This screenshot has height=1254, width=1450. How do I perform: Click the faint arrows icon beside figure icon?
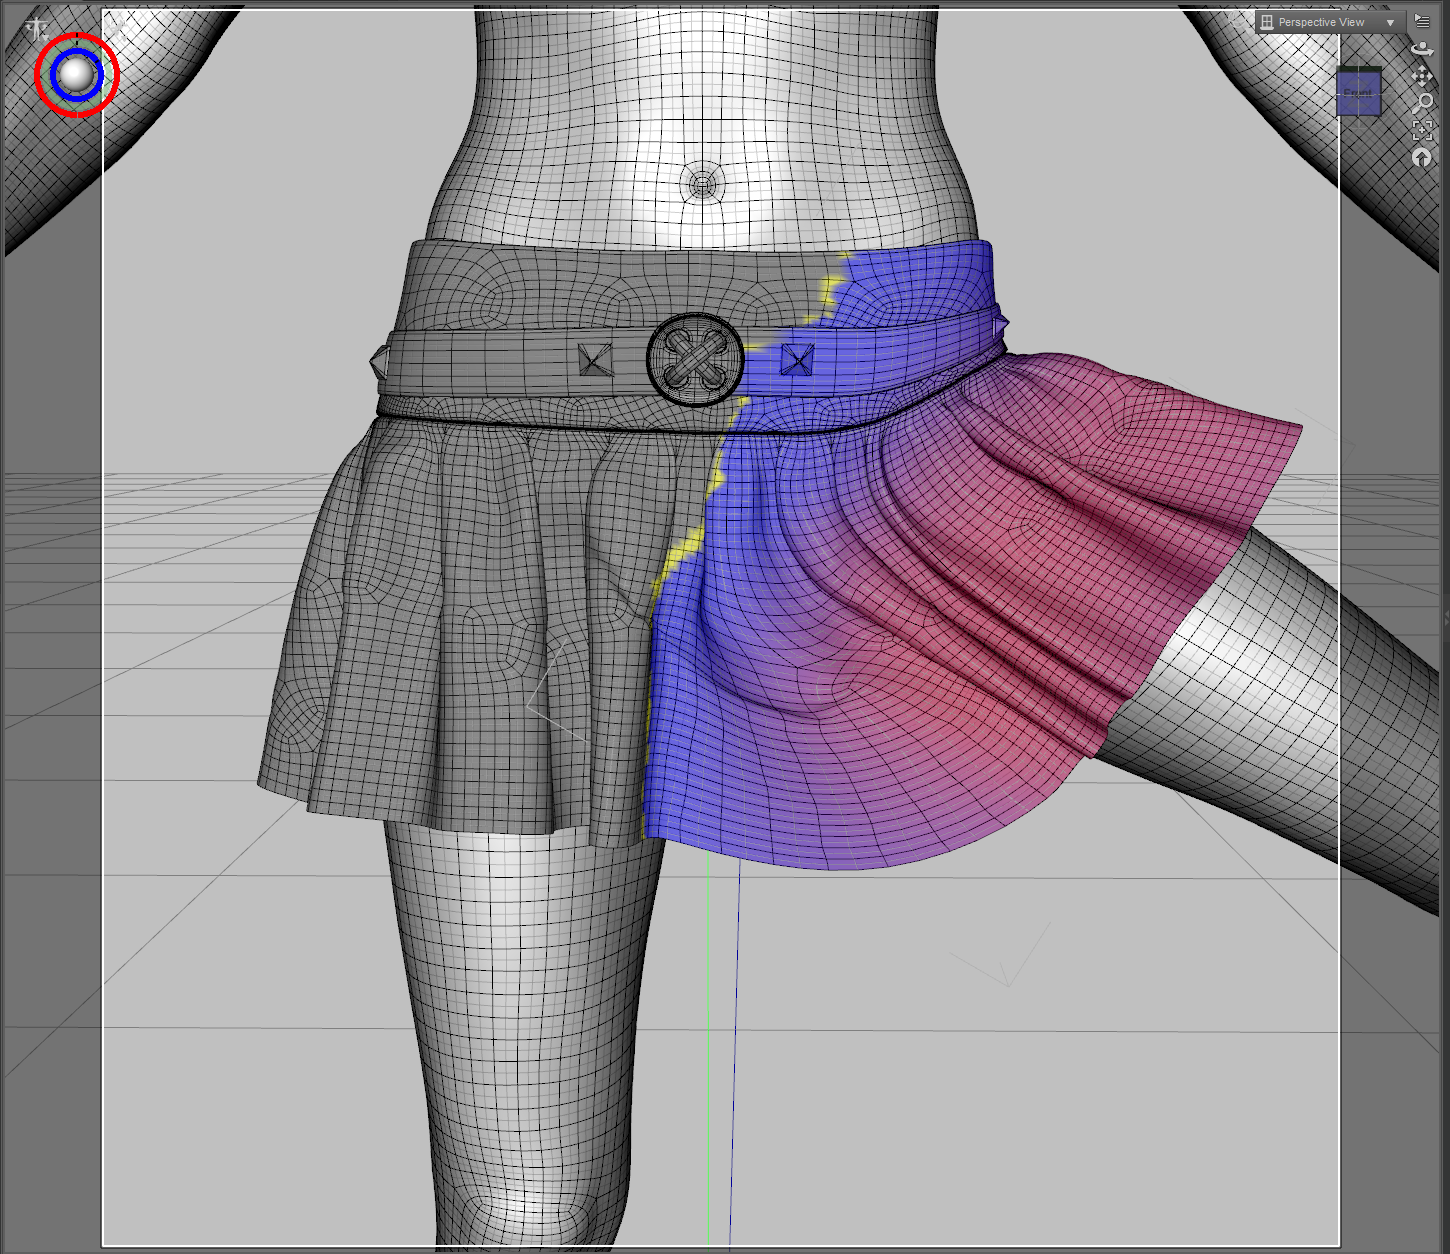pyautogui.click(x=118, y=27)
